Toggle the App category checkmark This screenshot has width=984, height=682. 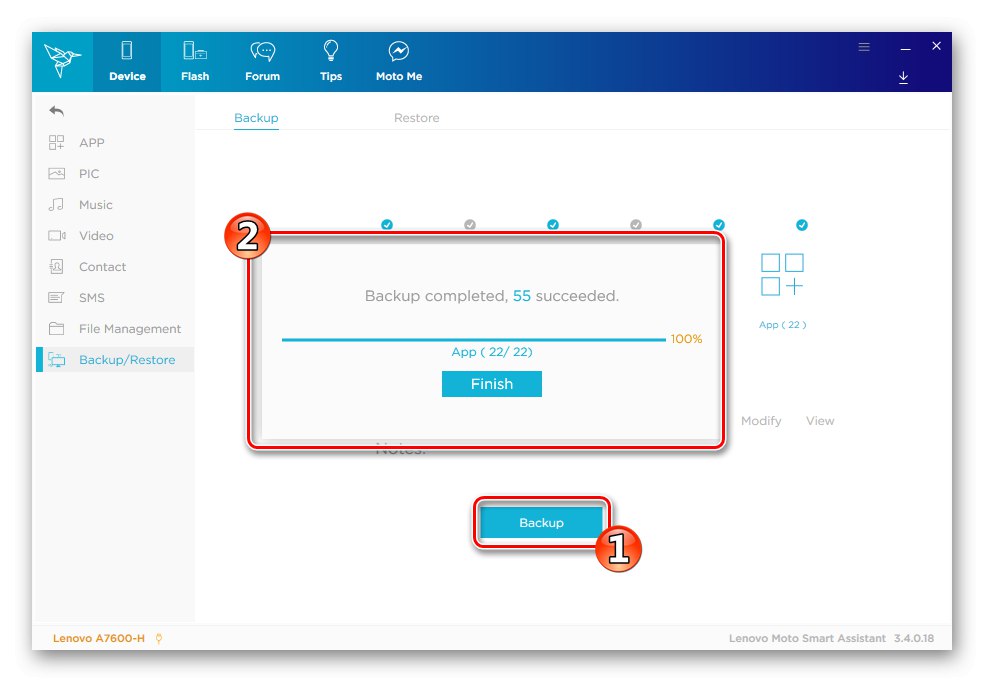coord(802,225)
